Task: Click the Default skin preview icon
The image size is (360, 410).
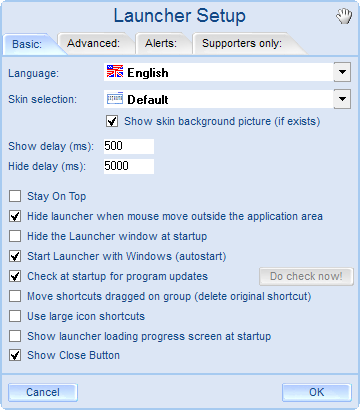Action: 115,99
